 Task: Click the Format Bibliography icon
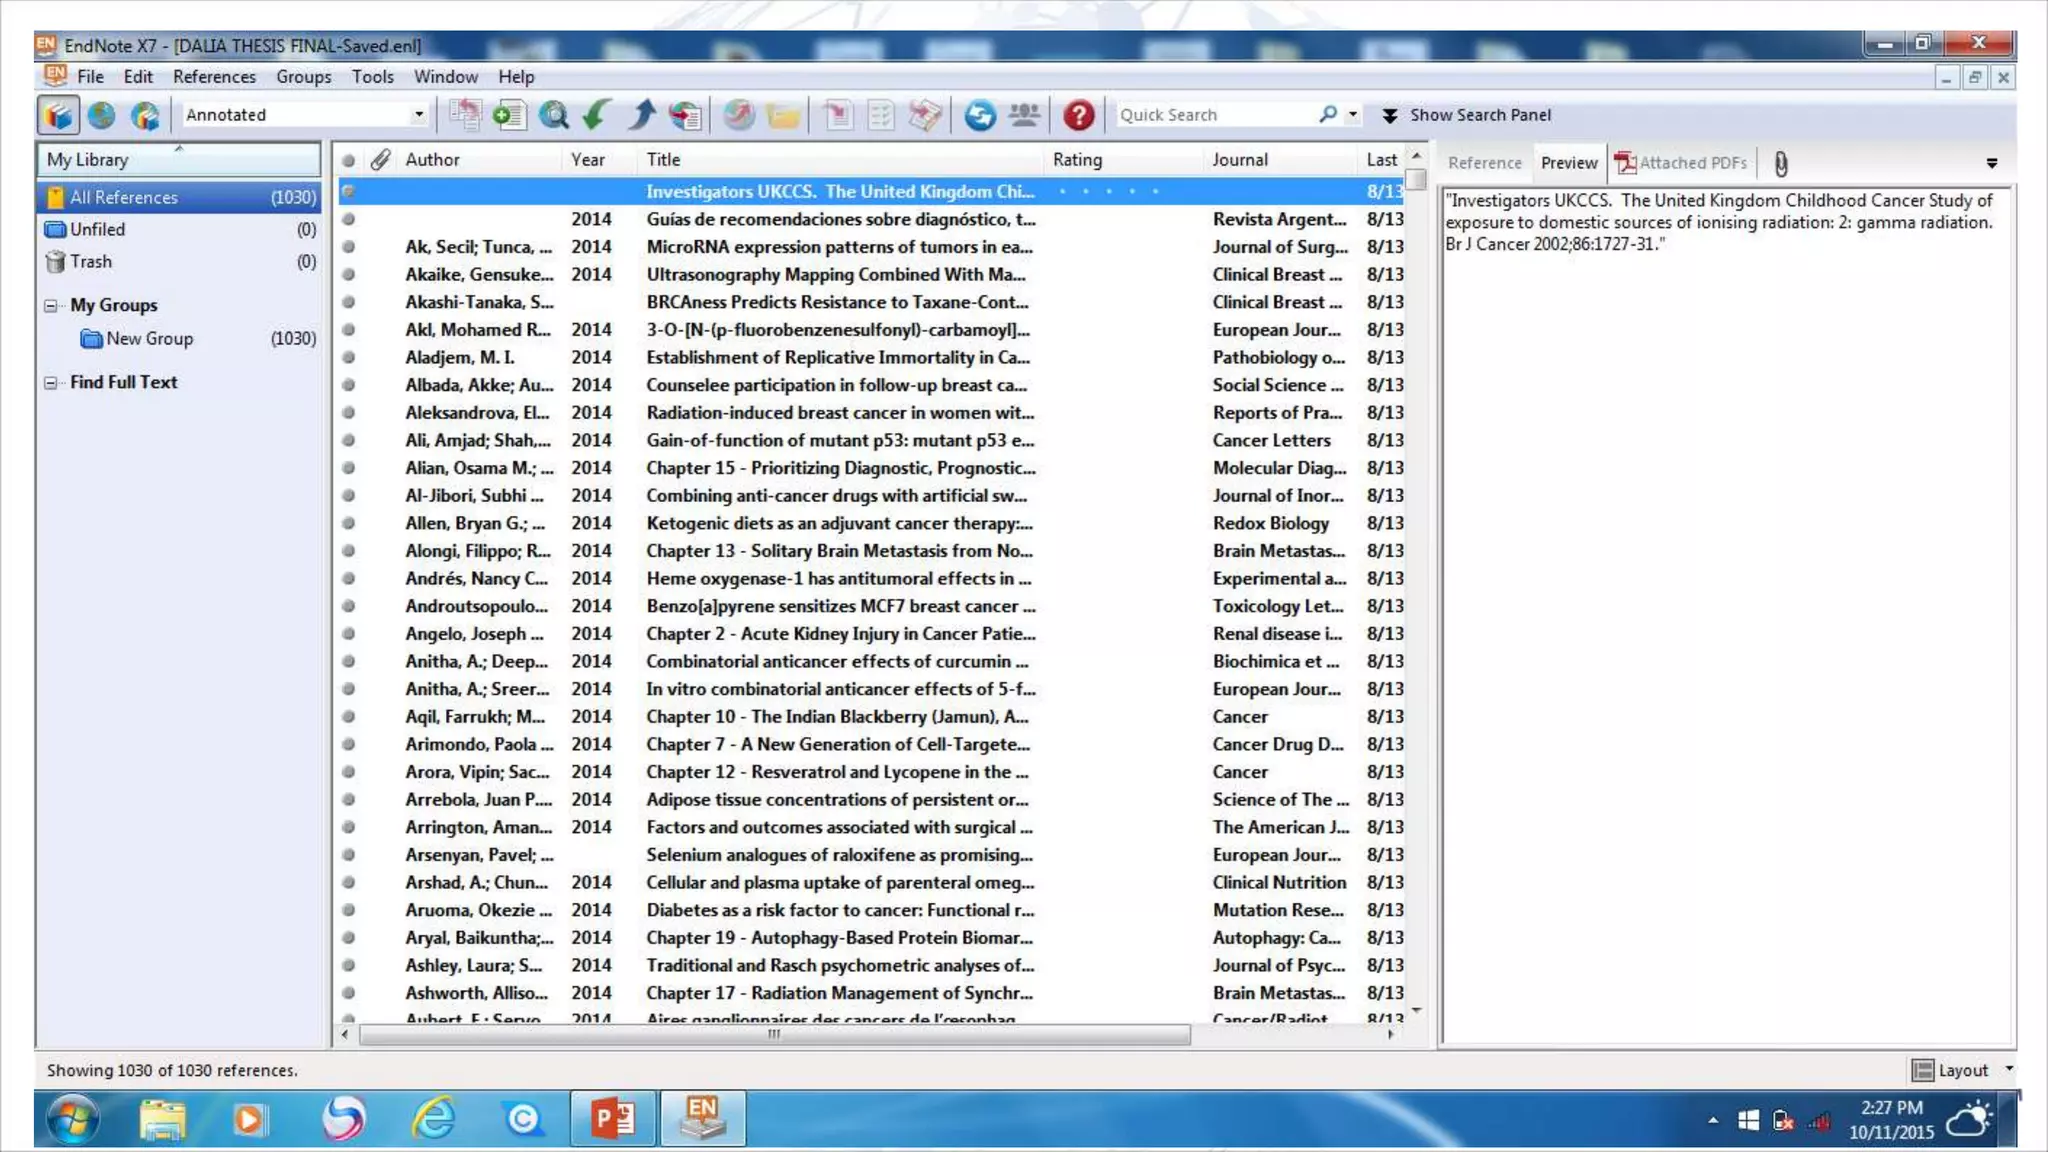tap(881, 115)
